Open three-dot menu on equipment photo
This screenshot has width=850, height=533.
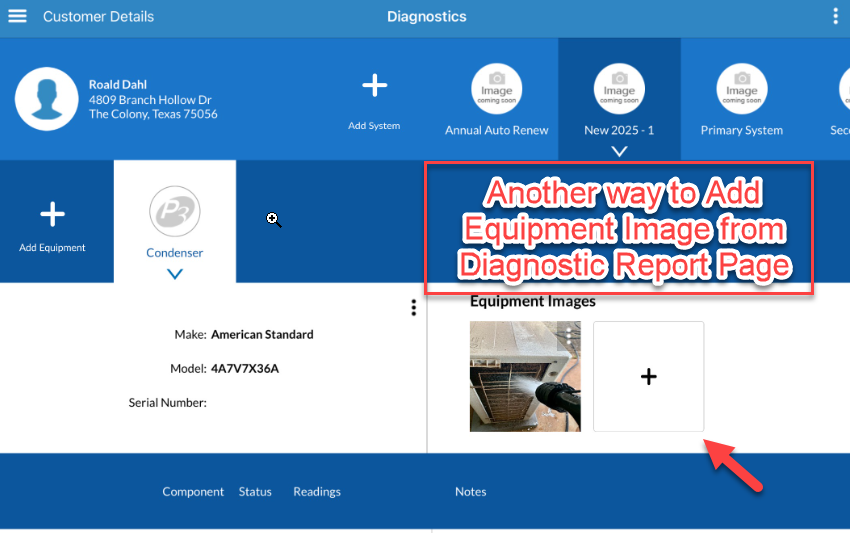click(x=569, y=335)
